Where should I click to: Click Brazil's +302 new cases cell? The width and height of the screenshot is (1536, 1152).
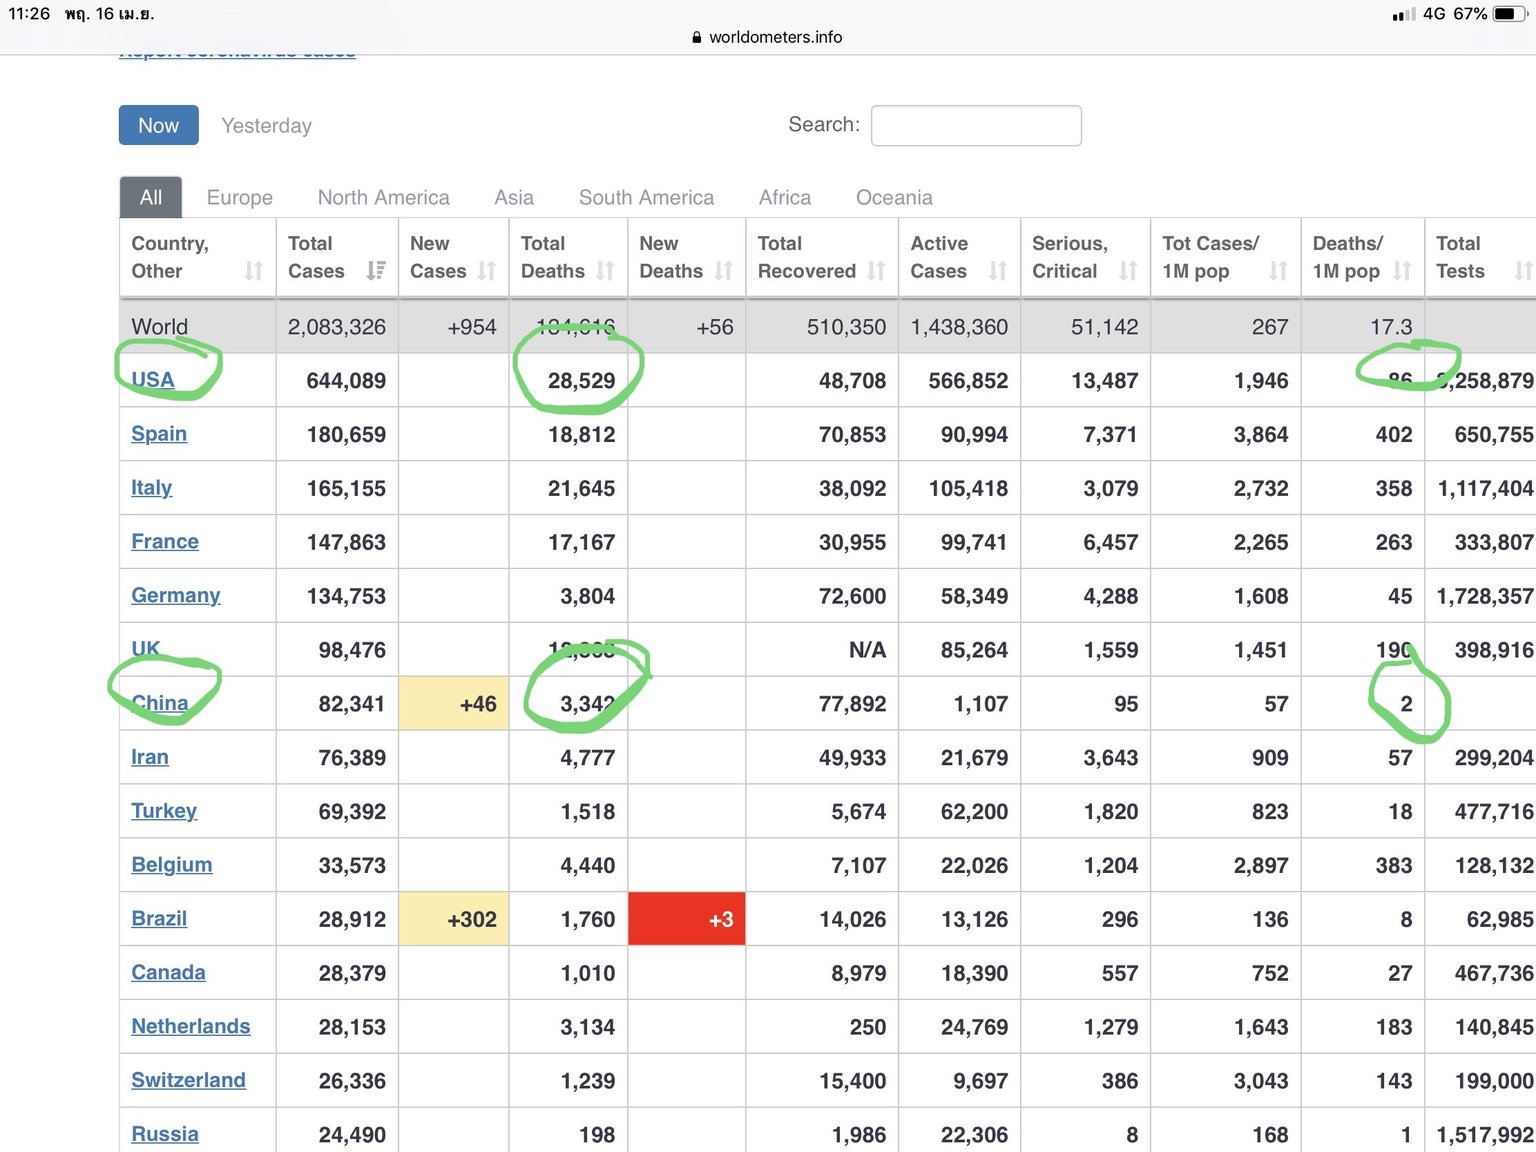click(454, 919)
